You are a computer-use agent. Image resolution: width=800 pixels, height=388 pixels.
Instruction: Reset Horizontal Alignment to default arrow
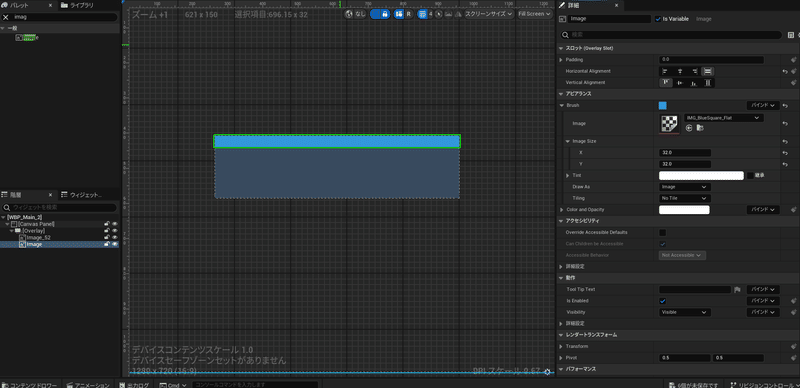785,71
